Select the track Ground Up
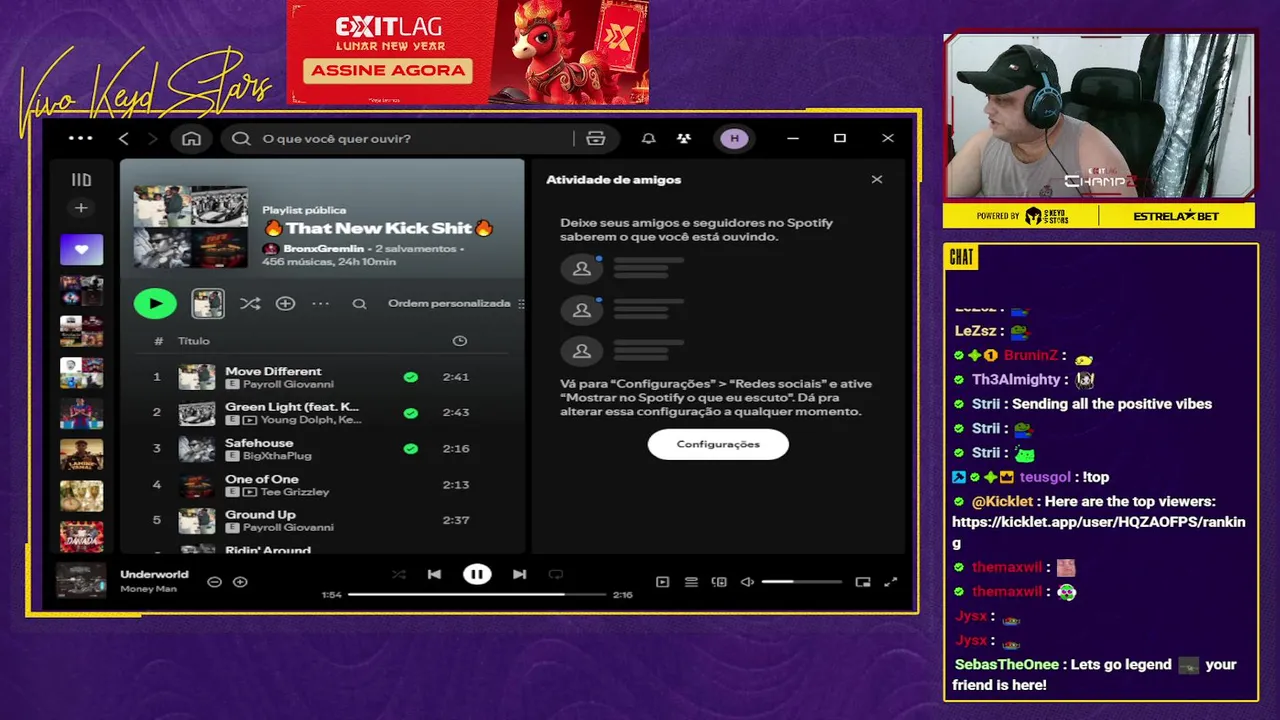This screenshot has height=720, width=1280. click(x=322, y=520)
